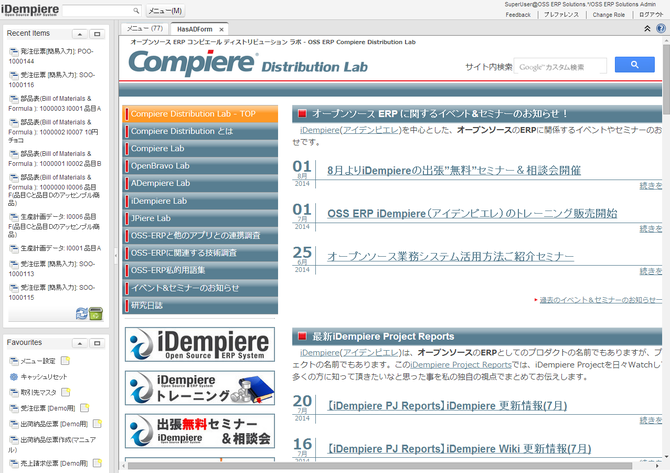Open the オープンソース業務システム活用方法ご紹介セミナー link
Screen dimensions: 670x473
click(450, 256)
